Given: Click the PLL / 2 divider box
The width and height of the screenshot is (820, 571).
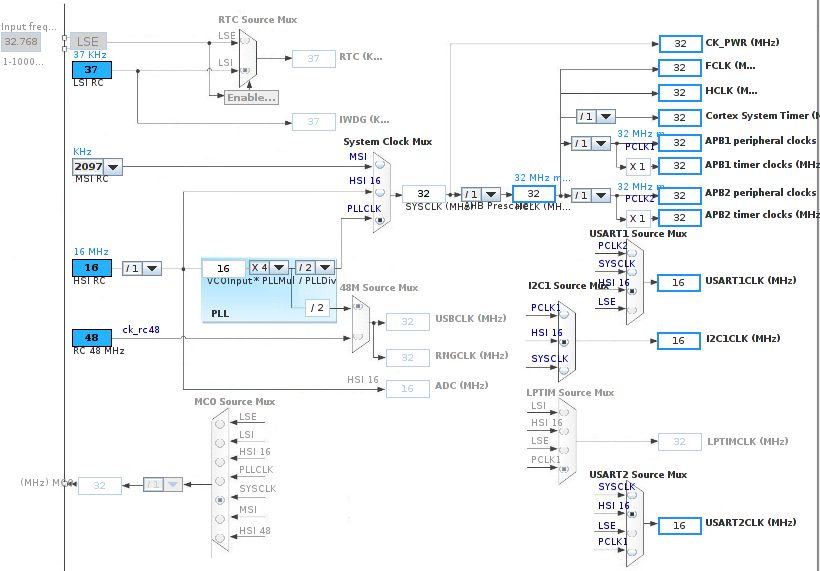Looking at the screenshot, I should point(318,309).
